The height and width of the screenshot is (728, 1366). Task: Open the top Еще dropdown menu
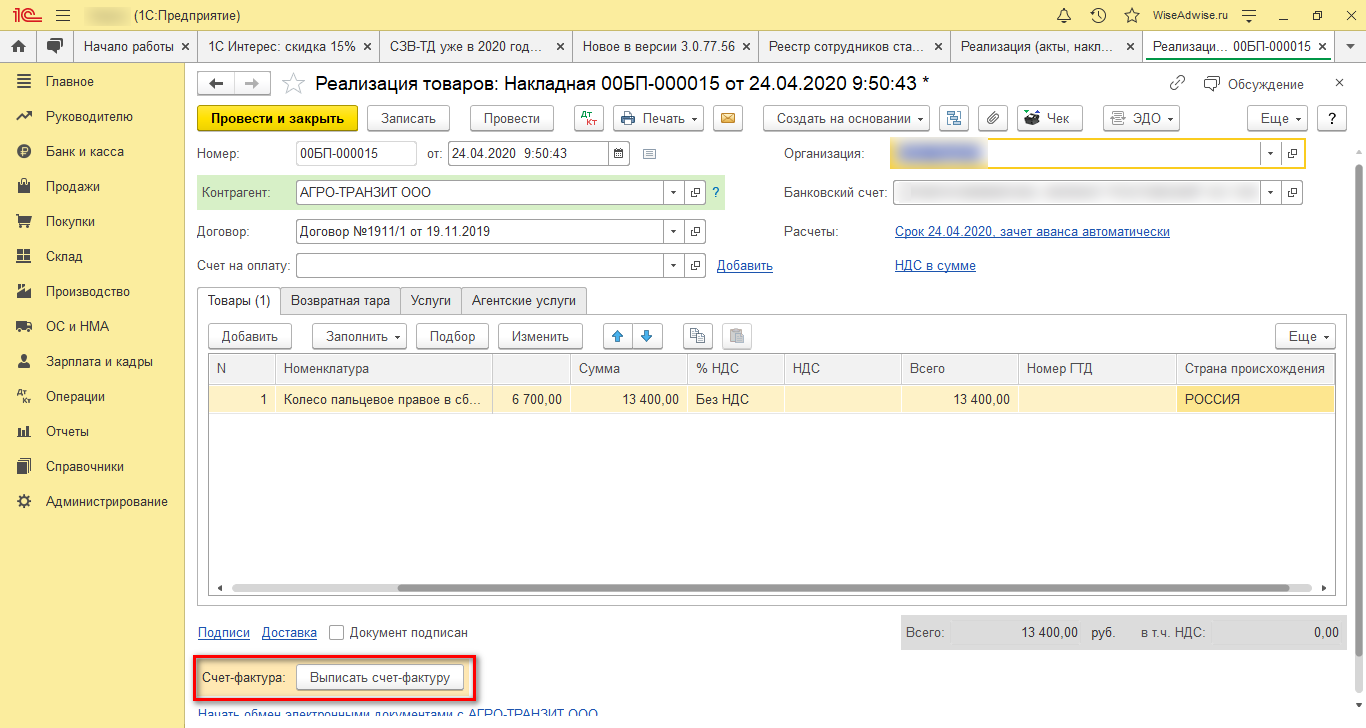pyautogui.click(x=1278, y=118)
